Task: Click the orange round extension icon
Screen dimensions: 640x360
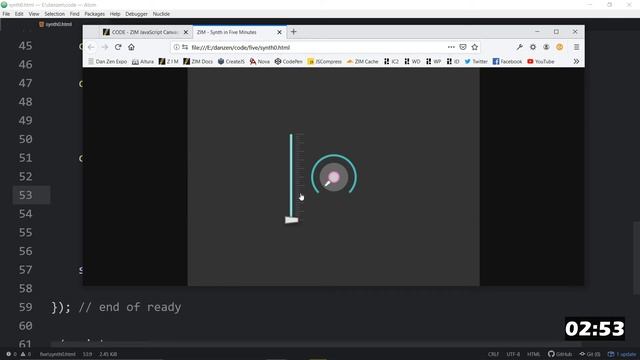Action: (x=560, y=47)
